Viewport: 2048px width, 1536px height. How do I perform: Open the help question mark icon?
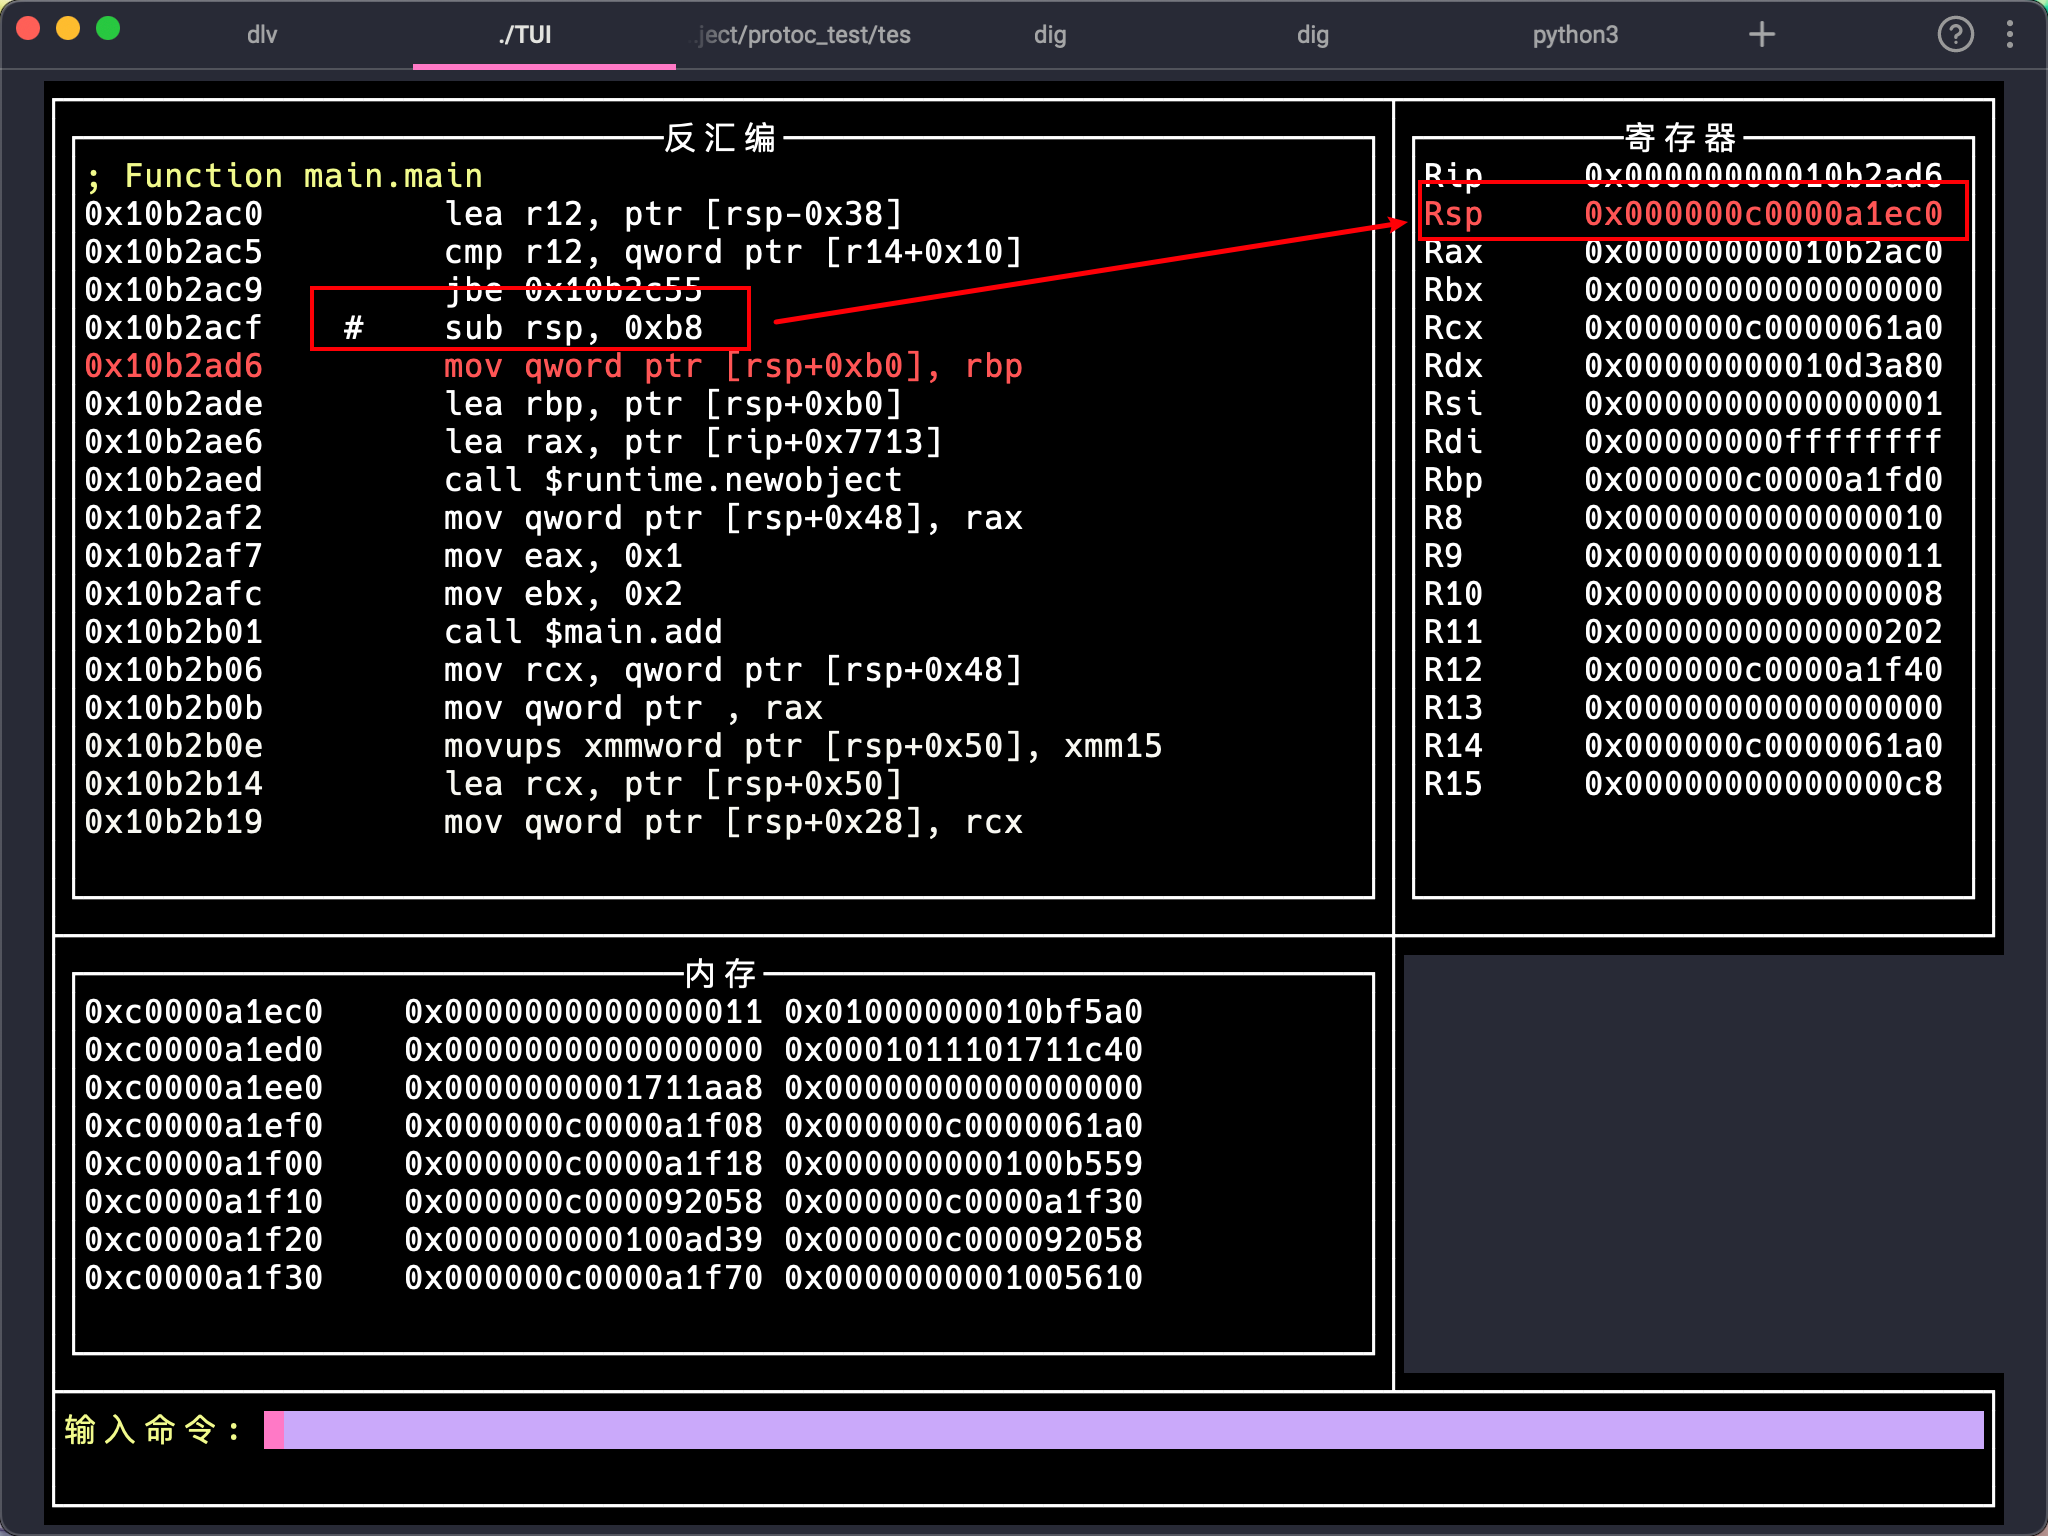tap(1955, 35)
